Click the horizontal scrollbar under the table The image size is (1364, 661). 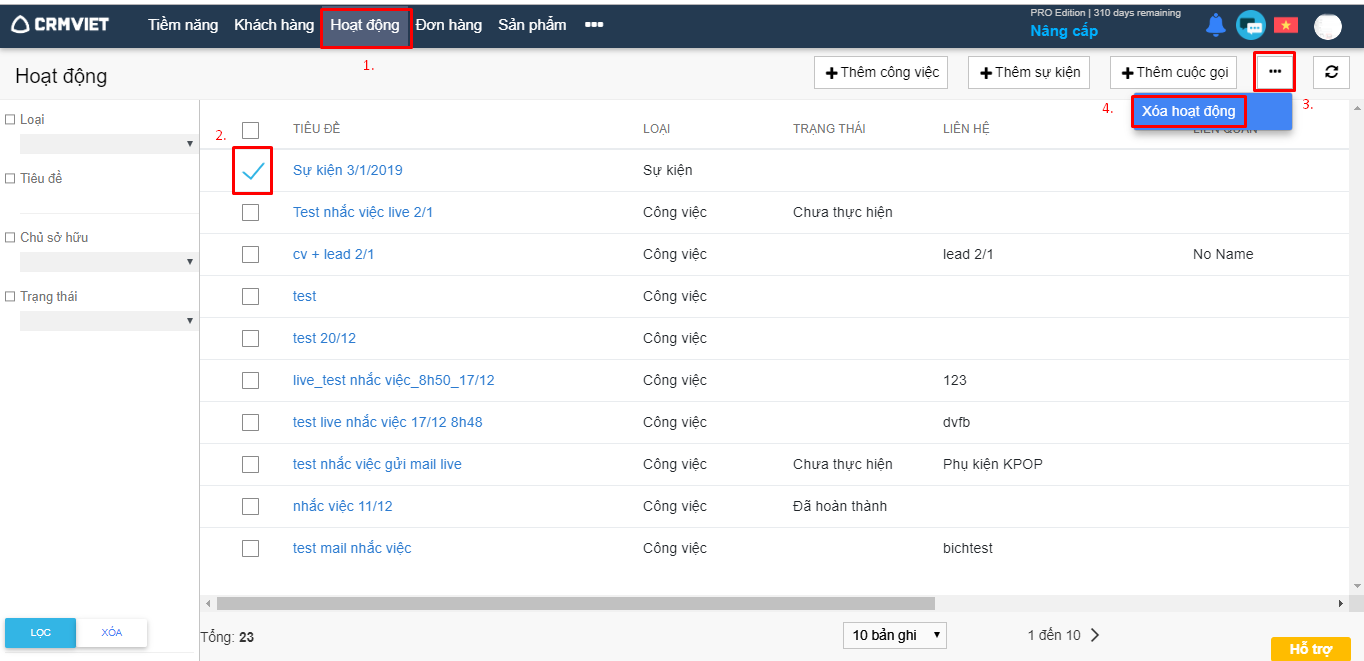pyautogui.click(x=575, y=604)
